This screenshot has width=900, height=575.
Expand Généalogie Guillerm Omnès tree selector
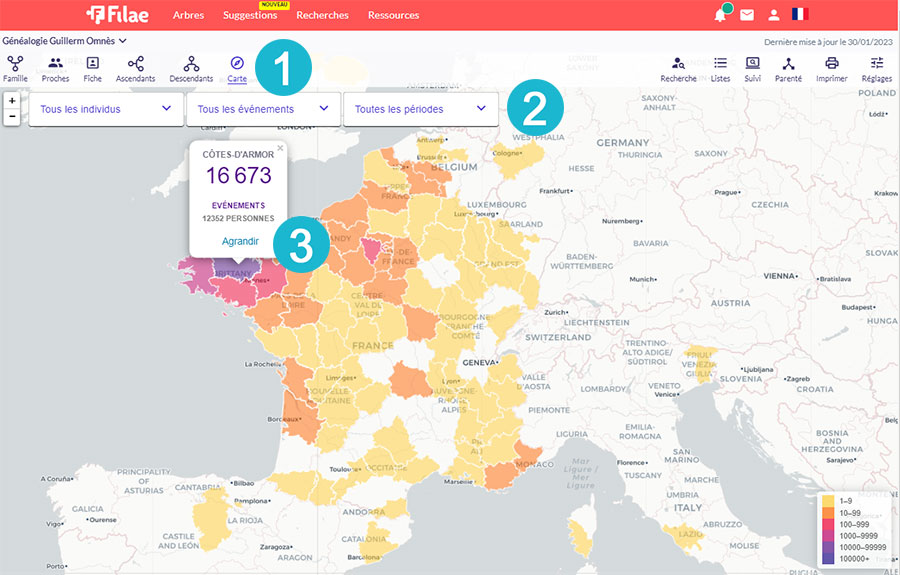(x=65, y=41)
